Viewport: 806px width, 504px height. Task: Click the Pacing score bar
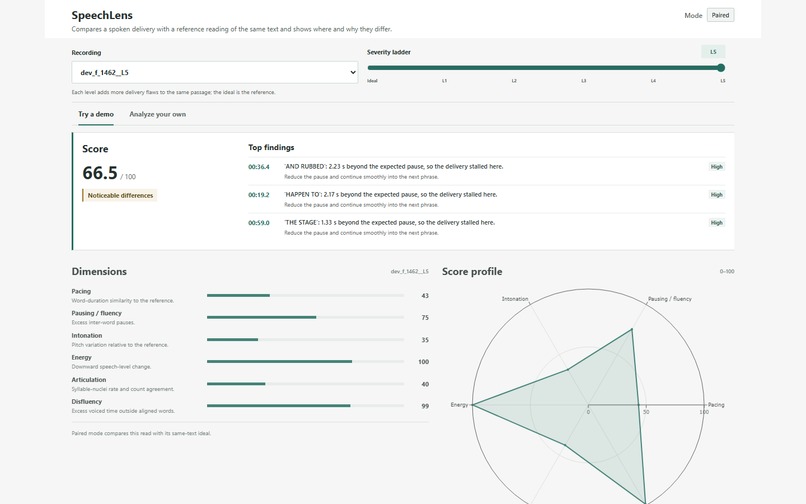tap(305, 296)
